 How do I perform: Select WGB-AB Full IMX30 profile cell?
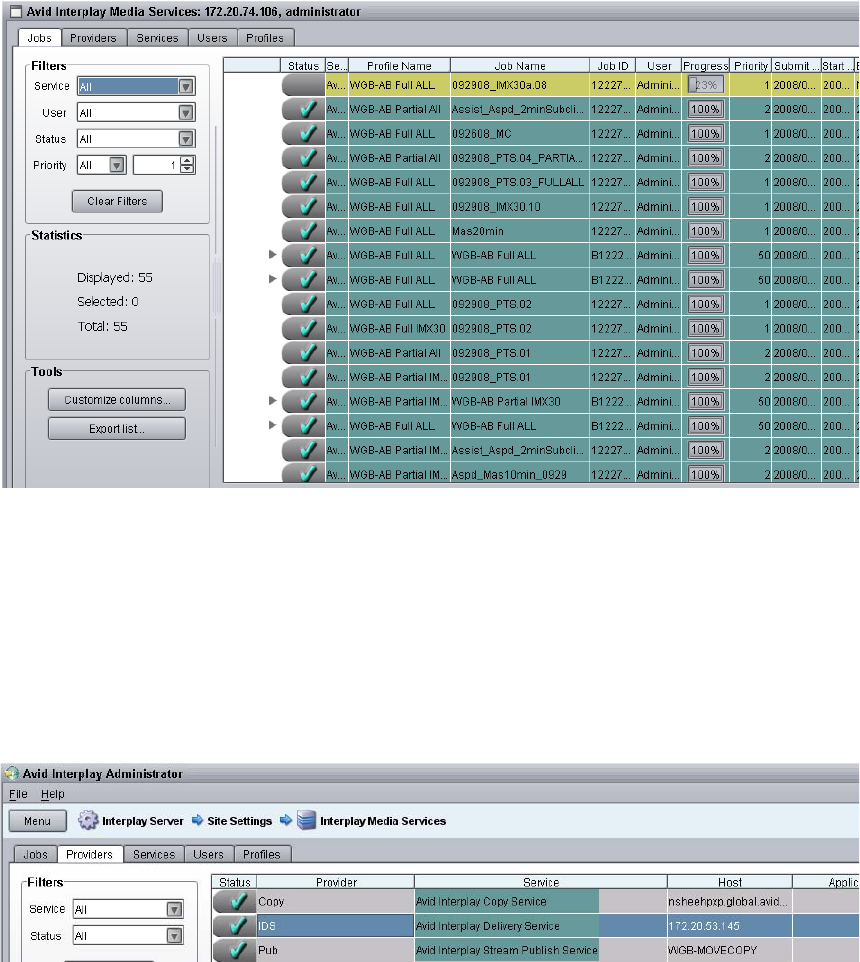(x=399, y=328)
